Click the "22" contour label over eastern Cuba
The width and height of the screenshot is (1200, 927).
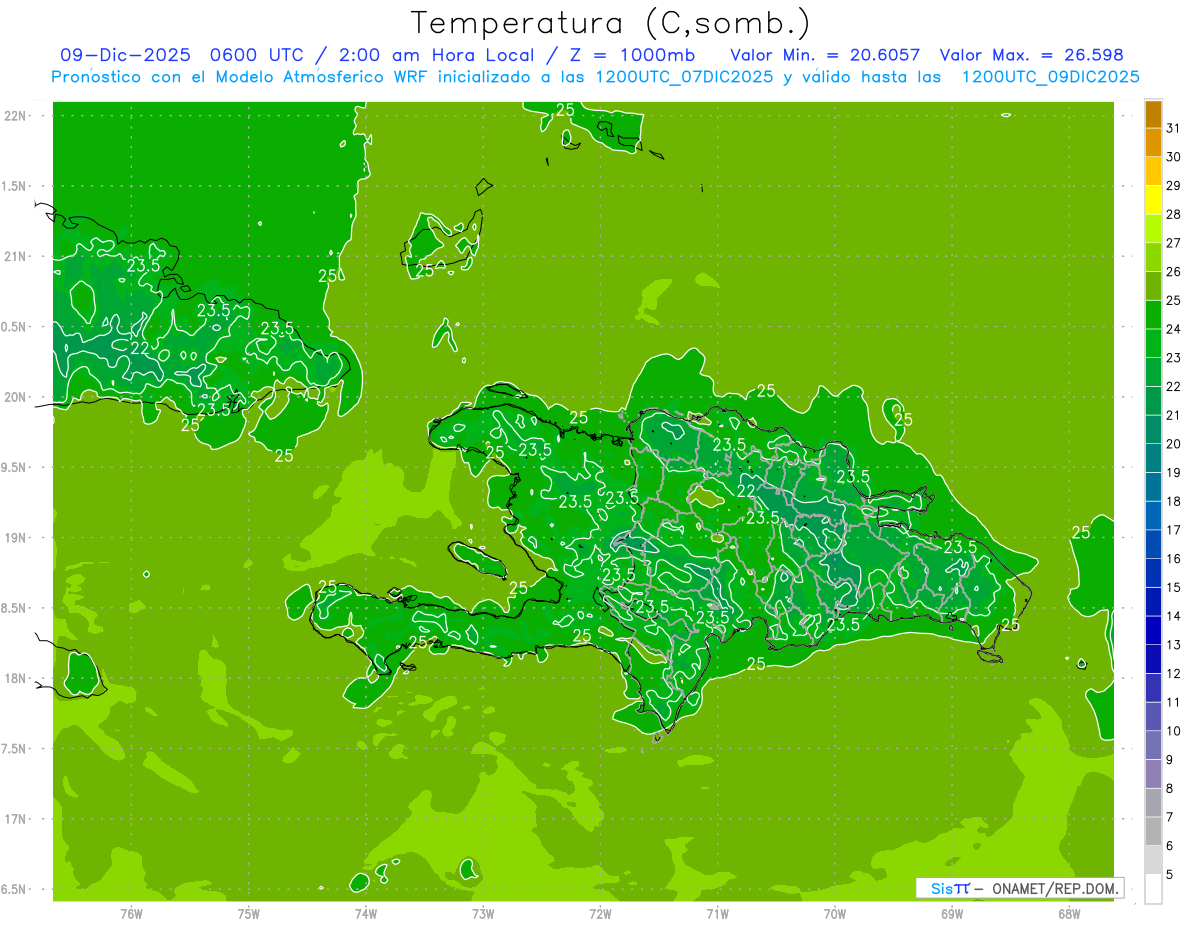coord(140,348)
